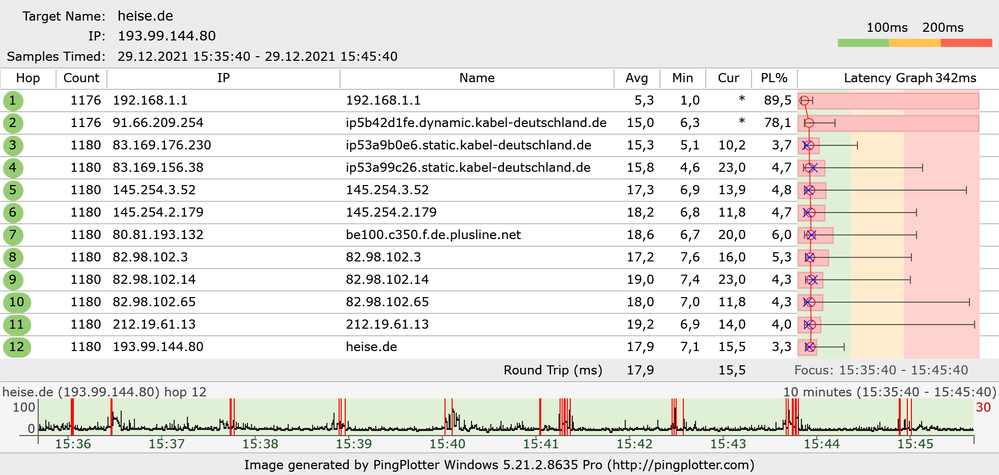Image resolution: width=999 pixels, height=475 pixels.
Task: Click the Cur column header
Action: point(728,78)
